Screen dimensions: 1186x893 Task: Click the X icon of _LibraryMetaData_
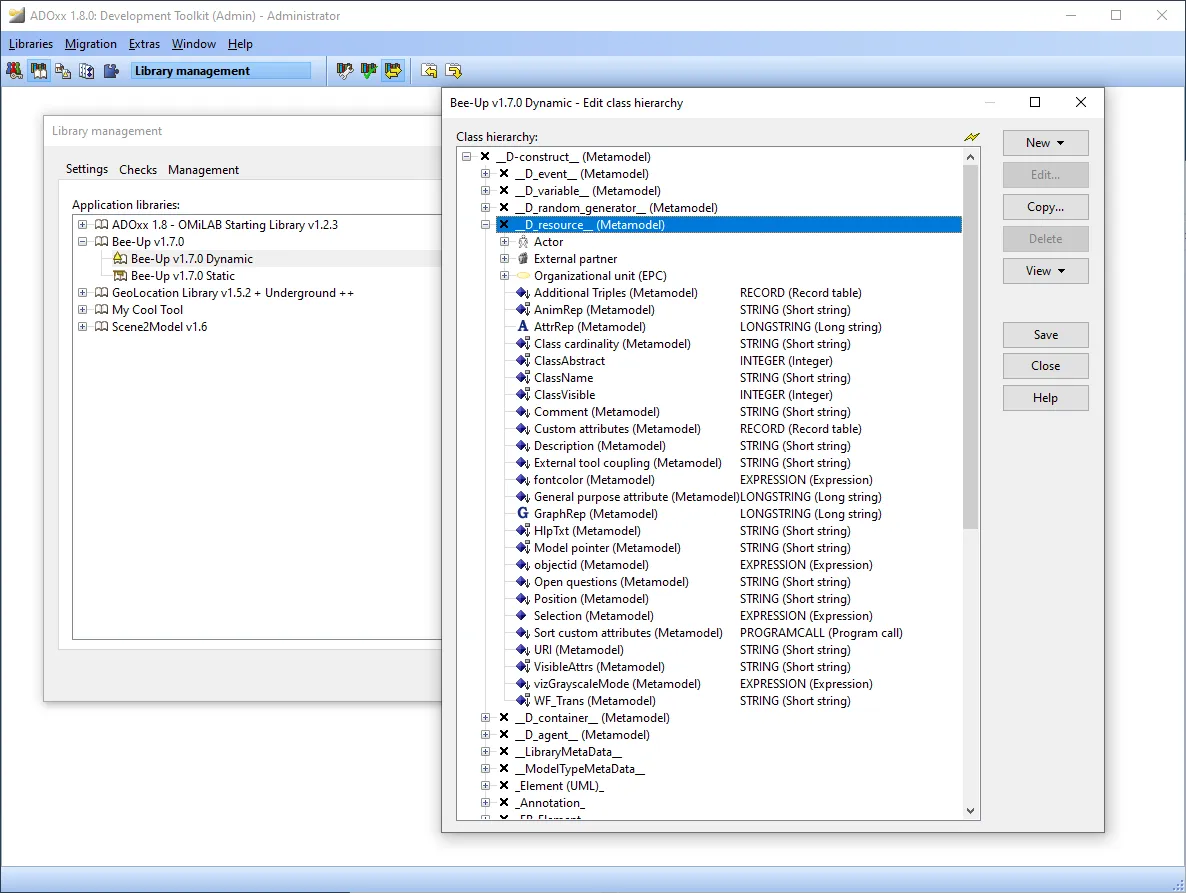tap(504, 752)
